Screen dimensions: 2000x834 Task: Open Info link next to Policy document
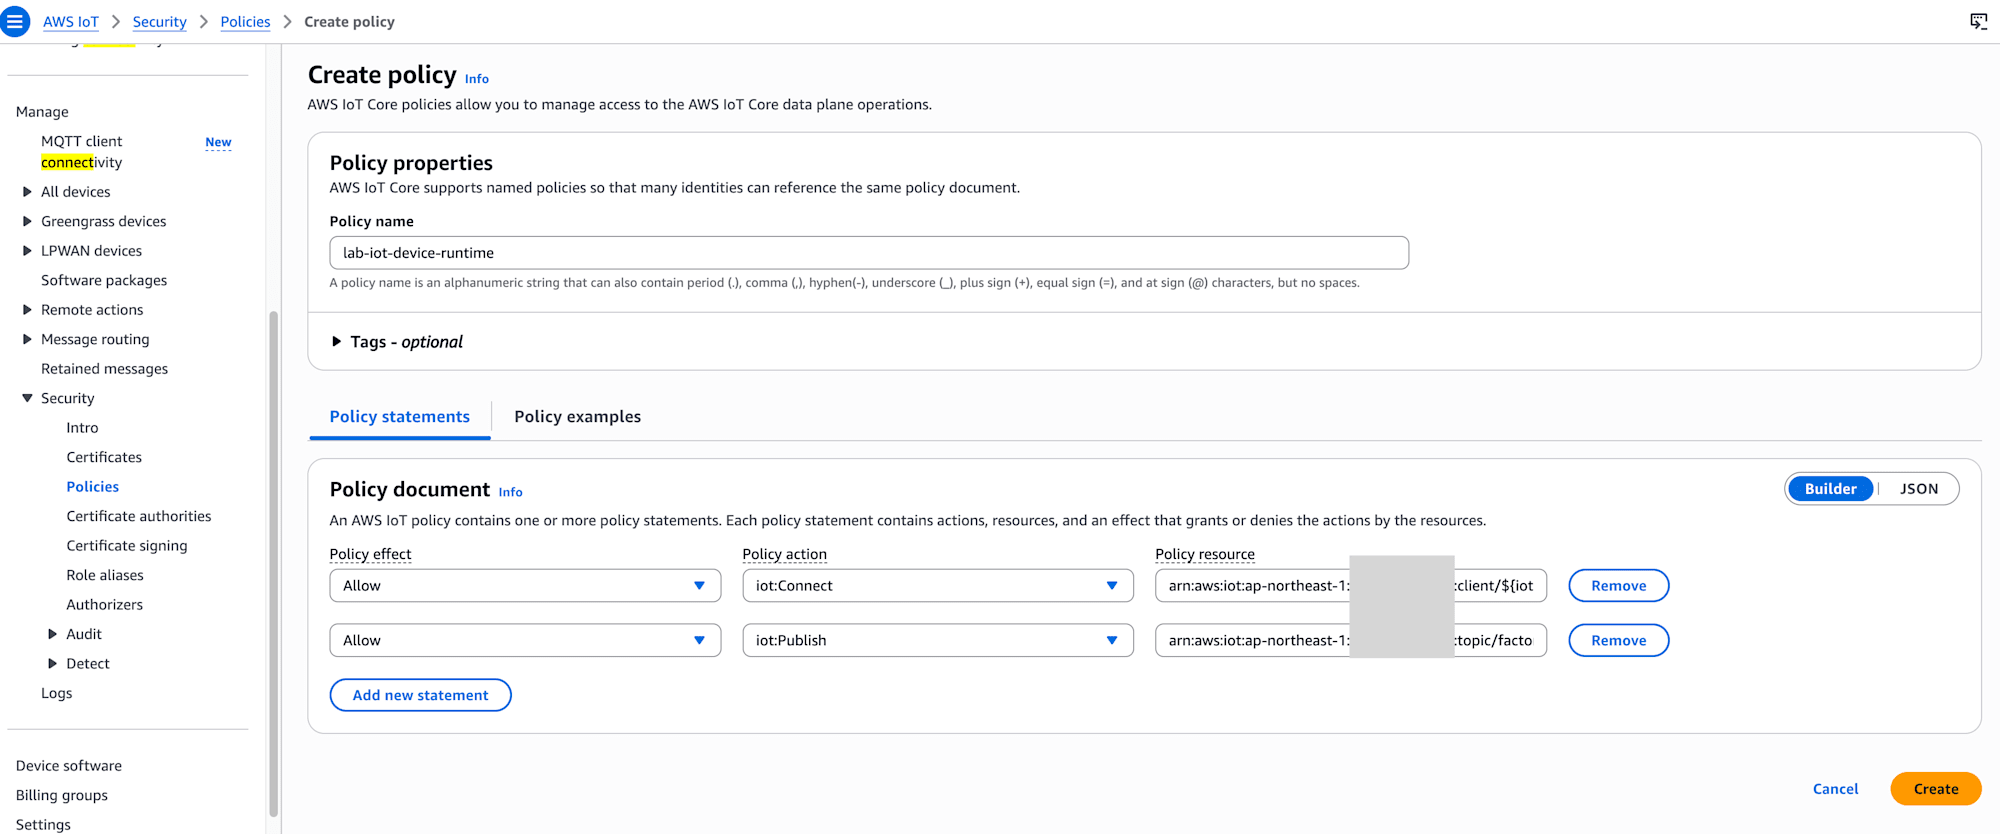(x=511, y=492)
